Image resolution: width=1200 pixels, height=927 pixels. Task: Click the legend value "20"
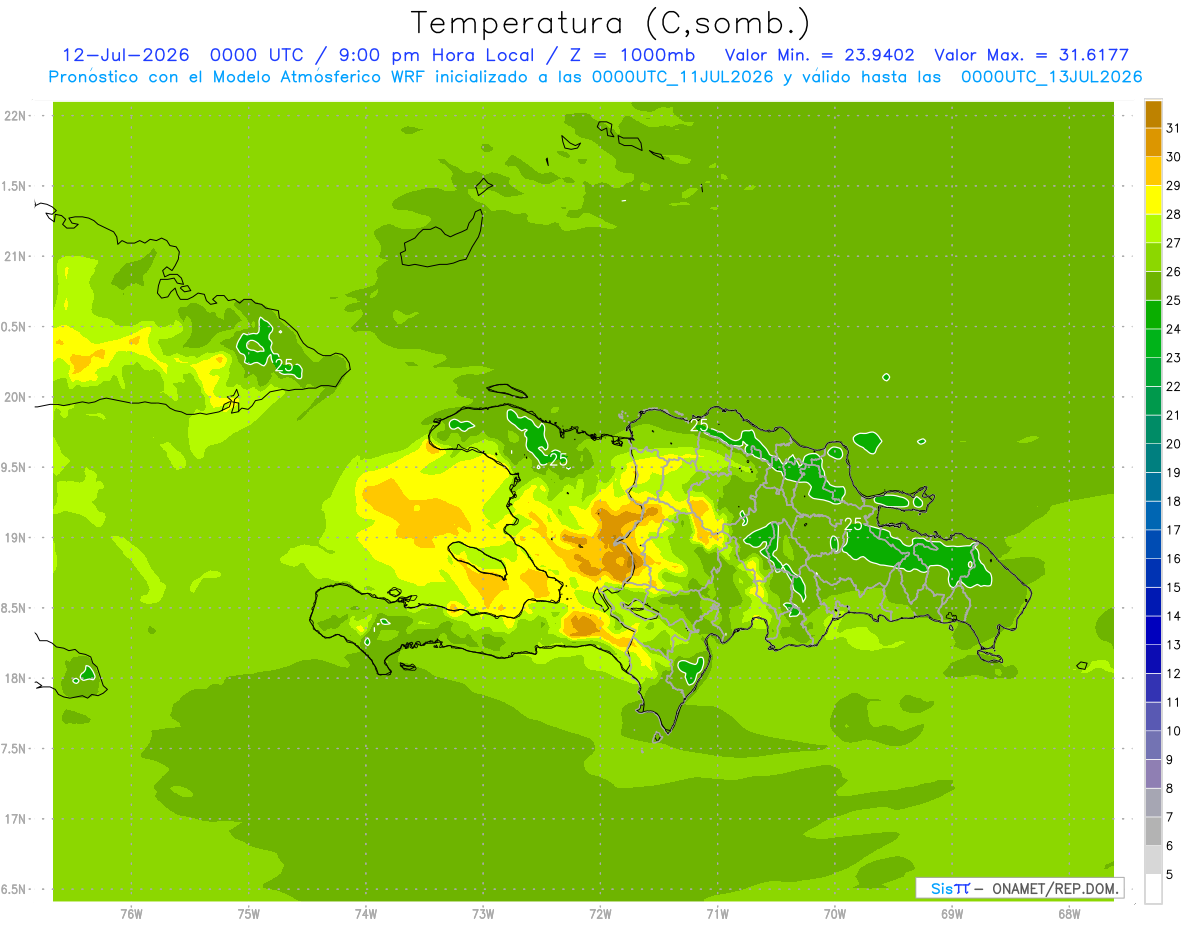[x=1173, y=443]
